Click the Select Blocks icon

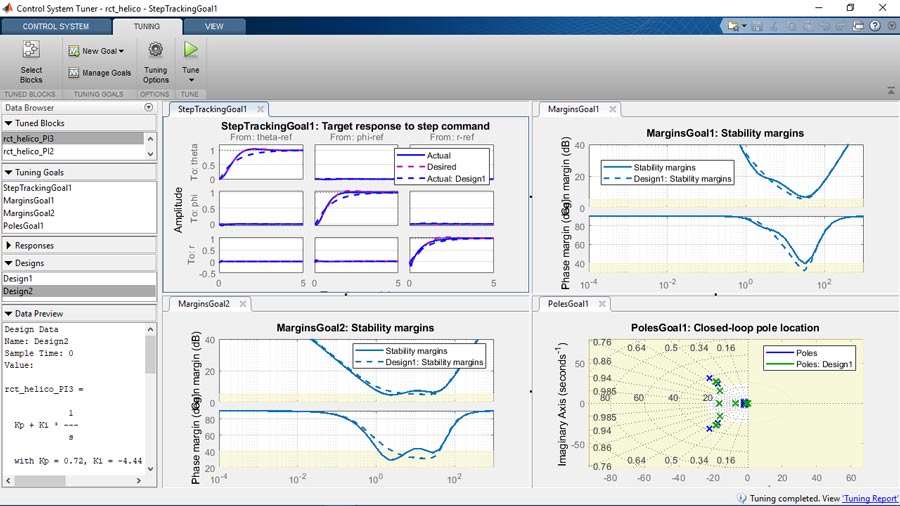tap(31, 50)
